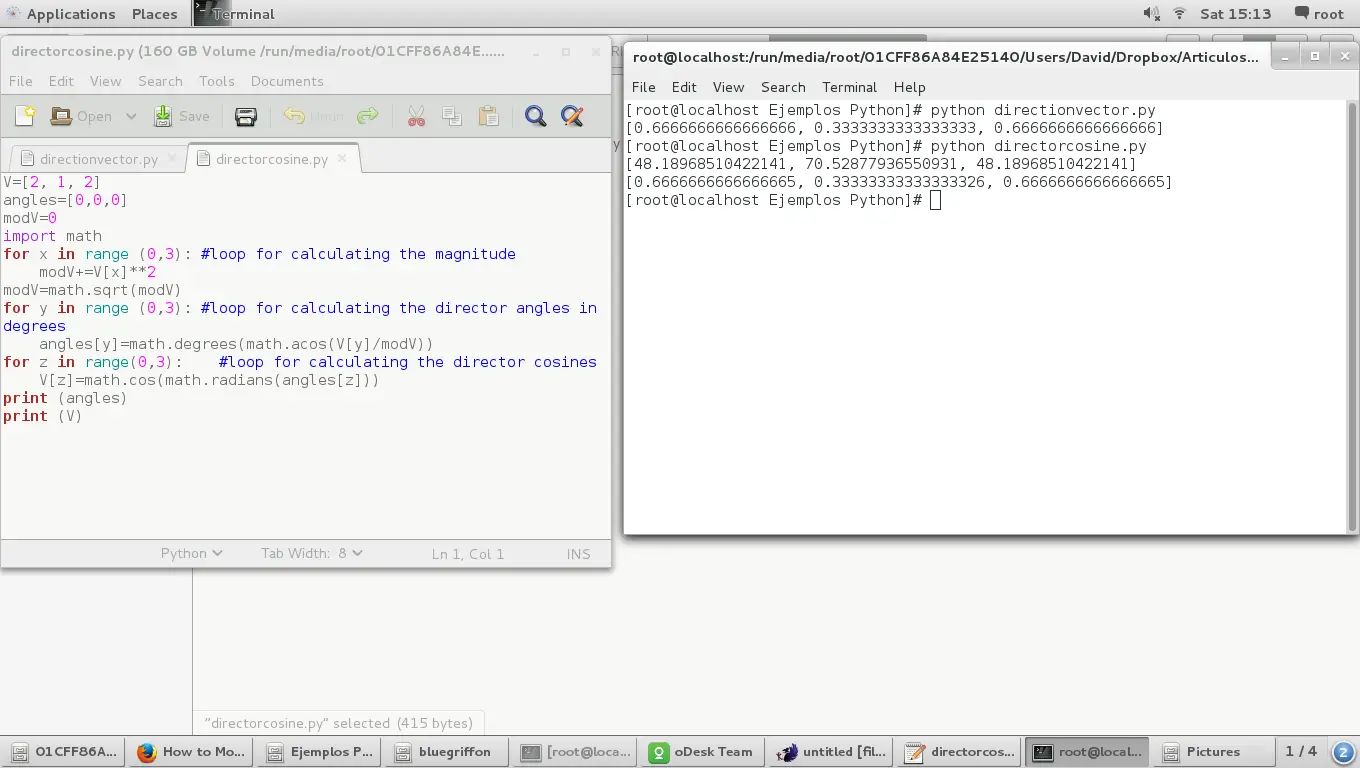Open the Terminal window File menu
1360x768 pixels.
tap(644, 87)
